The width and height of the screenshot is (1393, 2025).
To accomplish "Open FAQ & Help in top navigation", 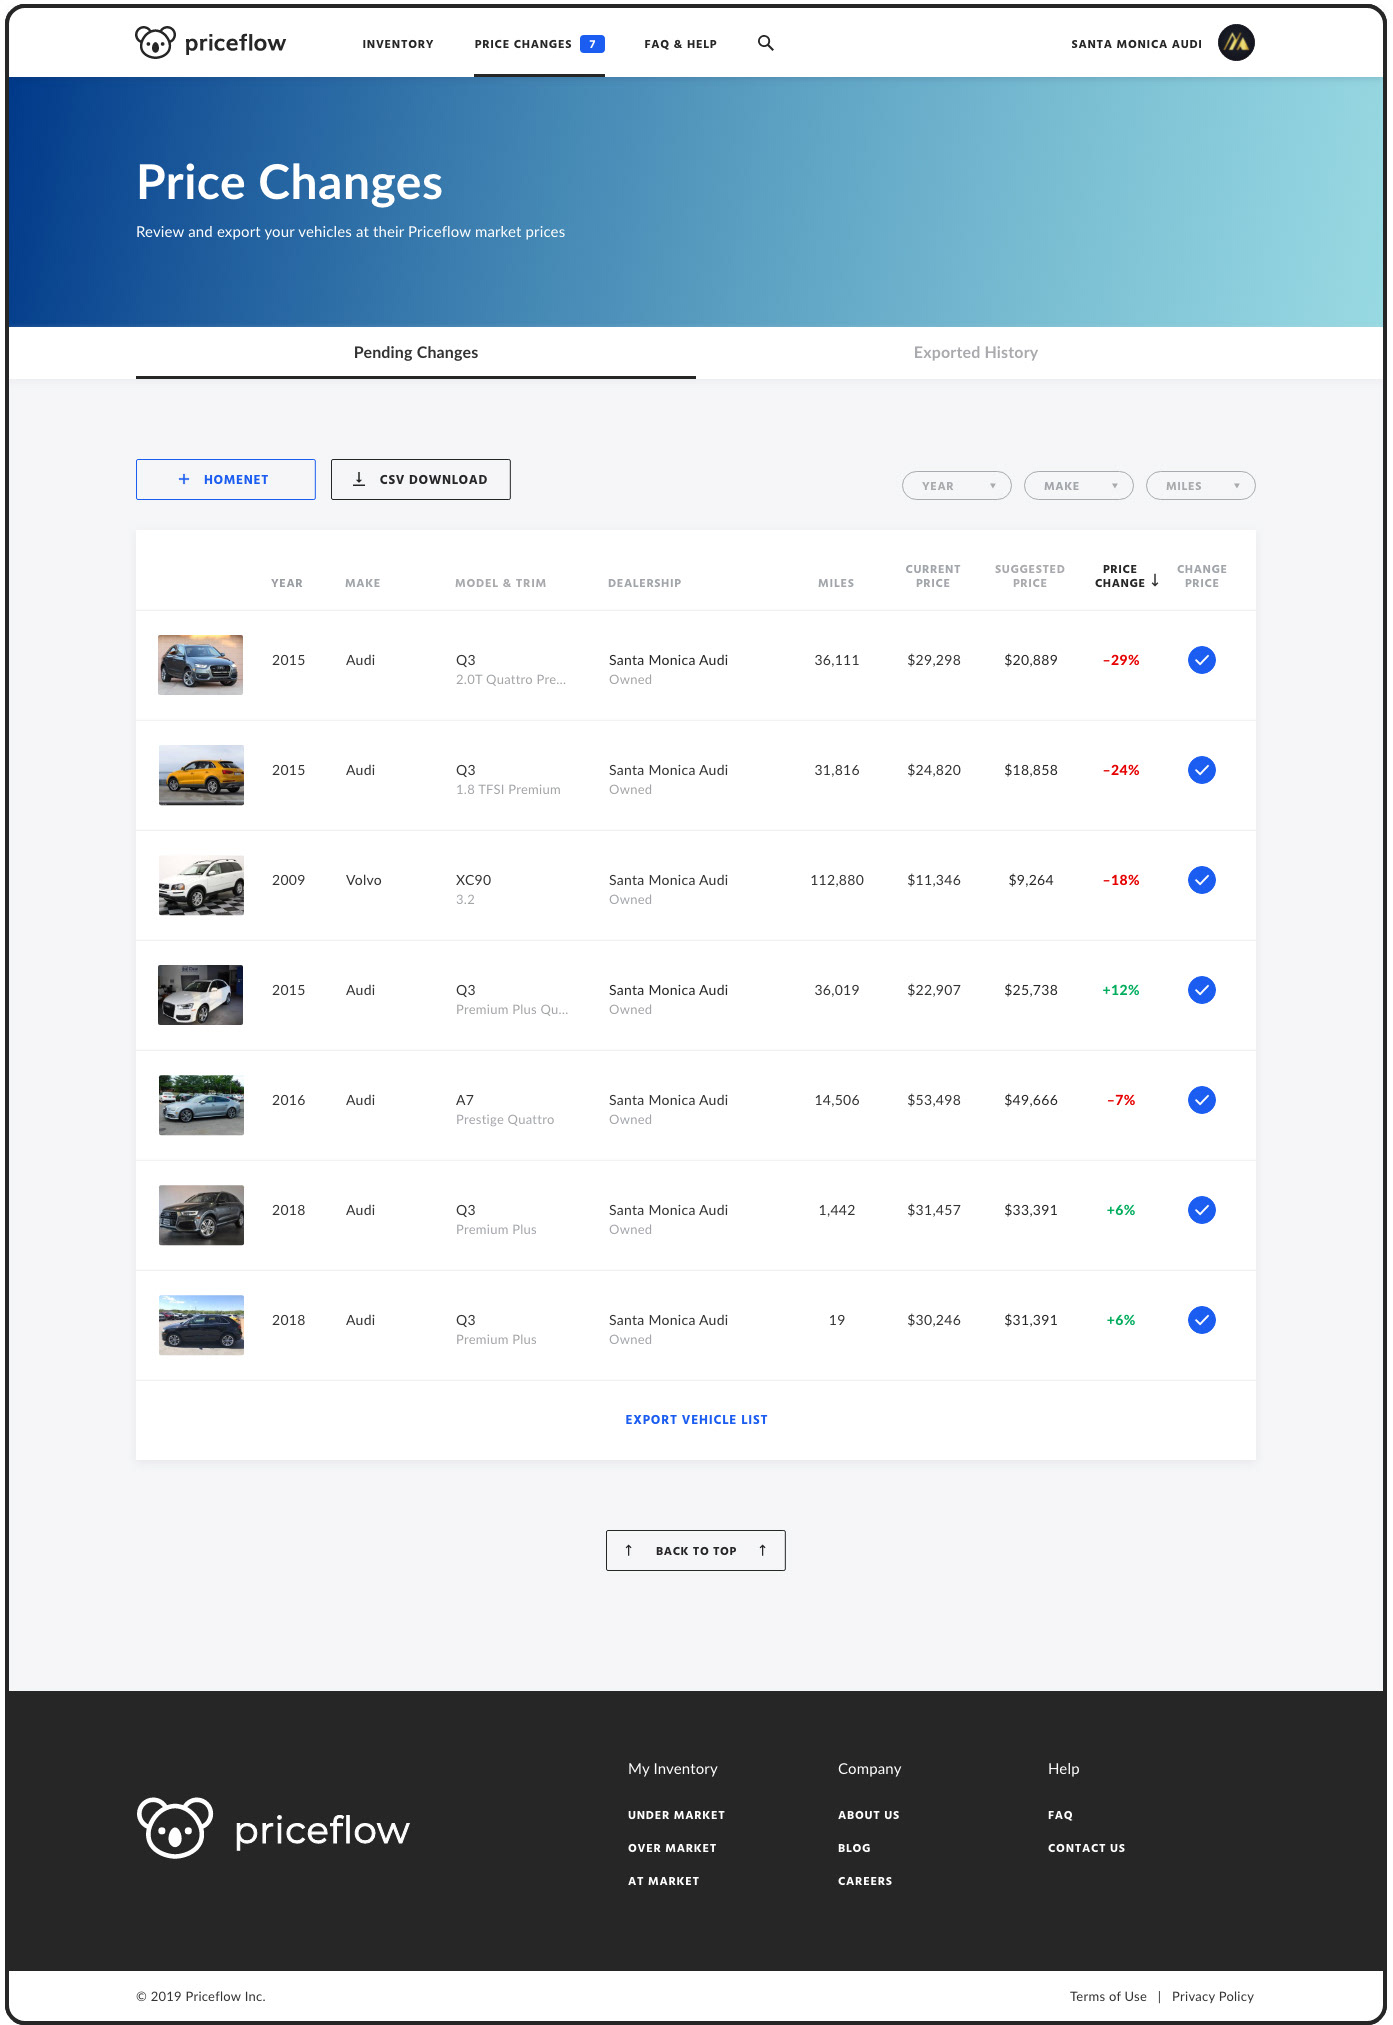I will tap(681, 44).
